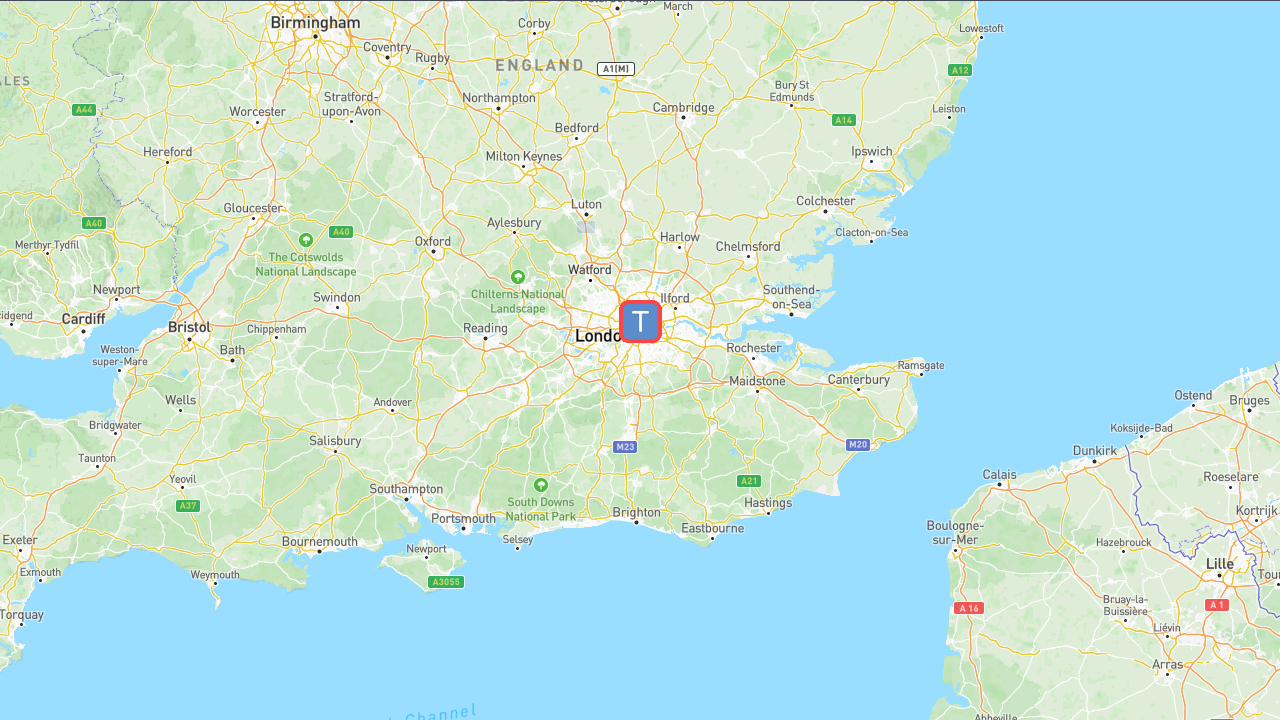
Task: Click the A16 red road shield in France
Action: (968, 608)
